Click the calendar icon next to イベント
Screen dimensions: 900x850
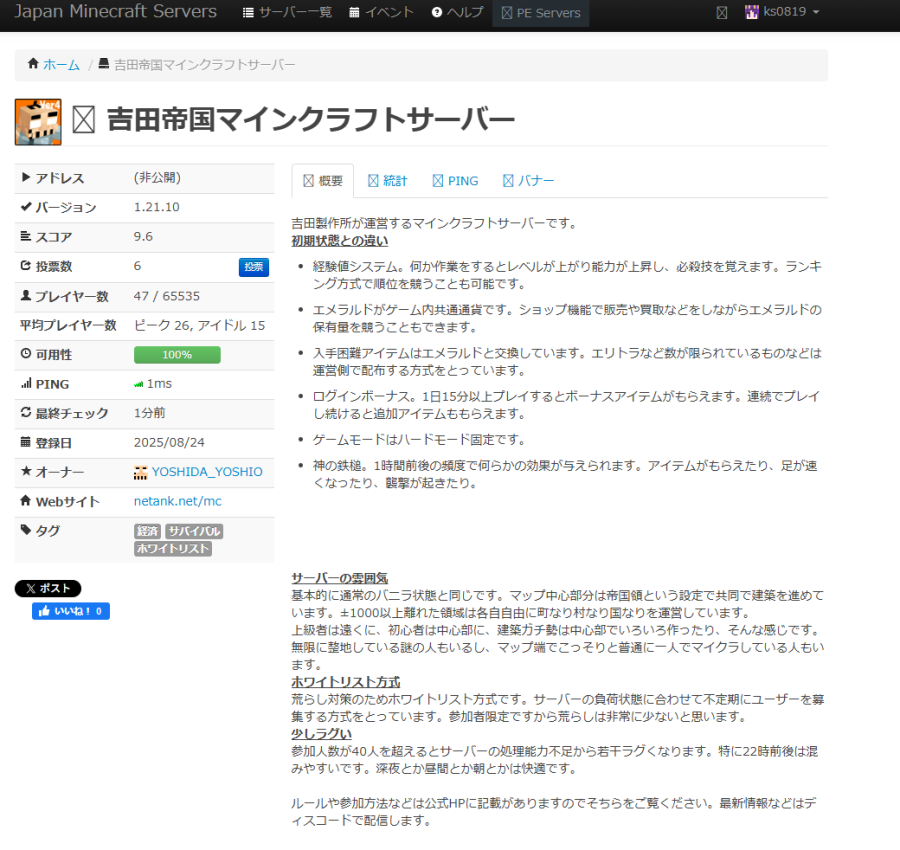353,13
